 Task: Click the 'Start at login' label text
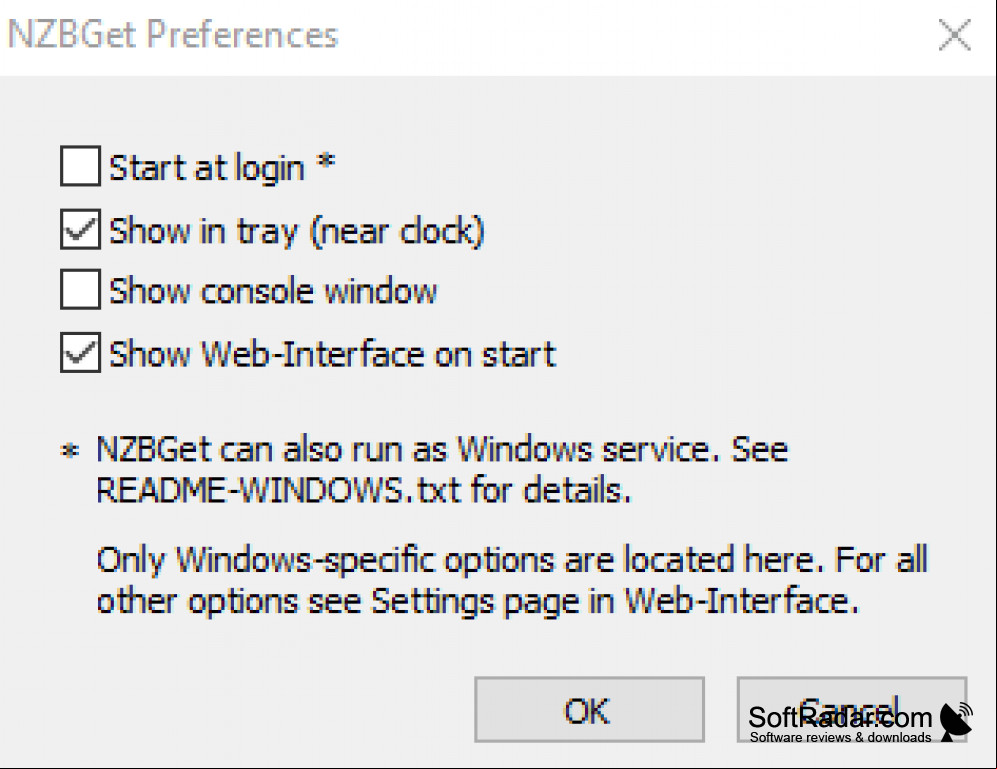[x=207, y=168]
